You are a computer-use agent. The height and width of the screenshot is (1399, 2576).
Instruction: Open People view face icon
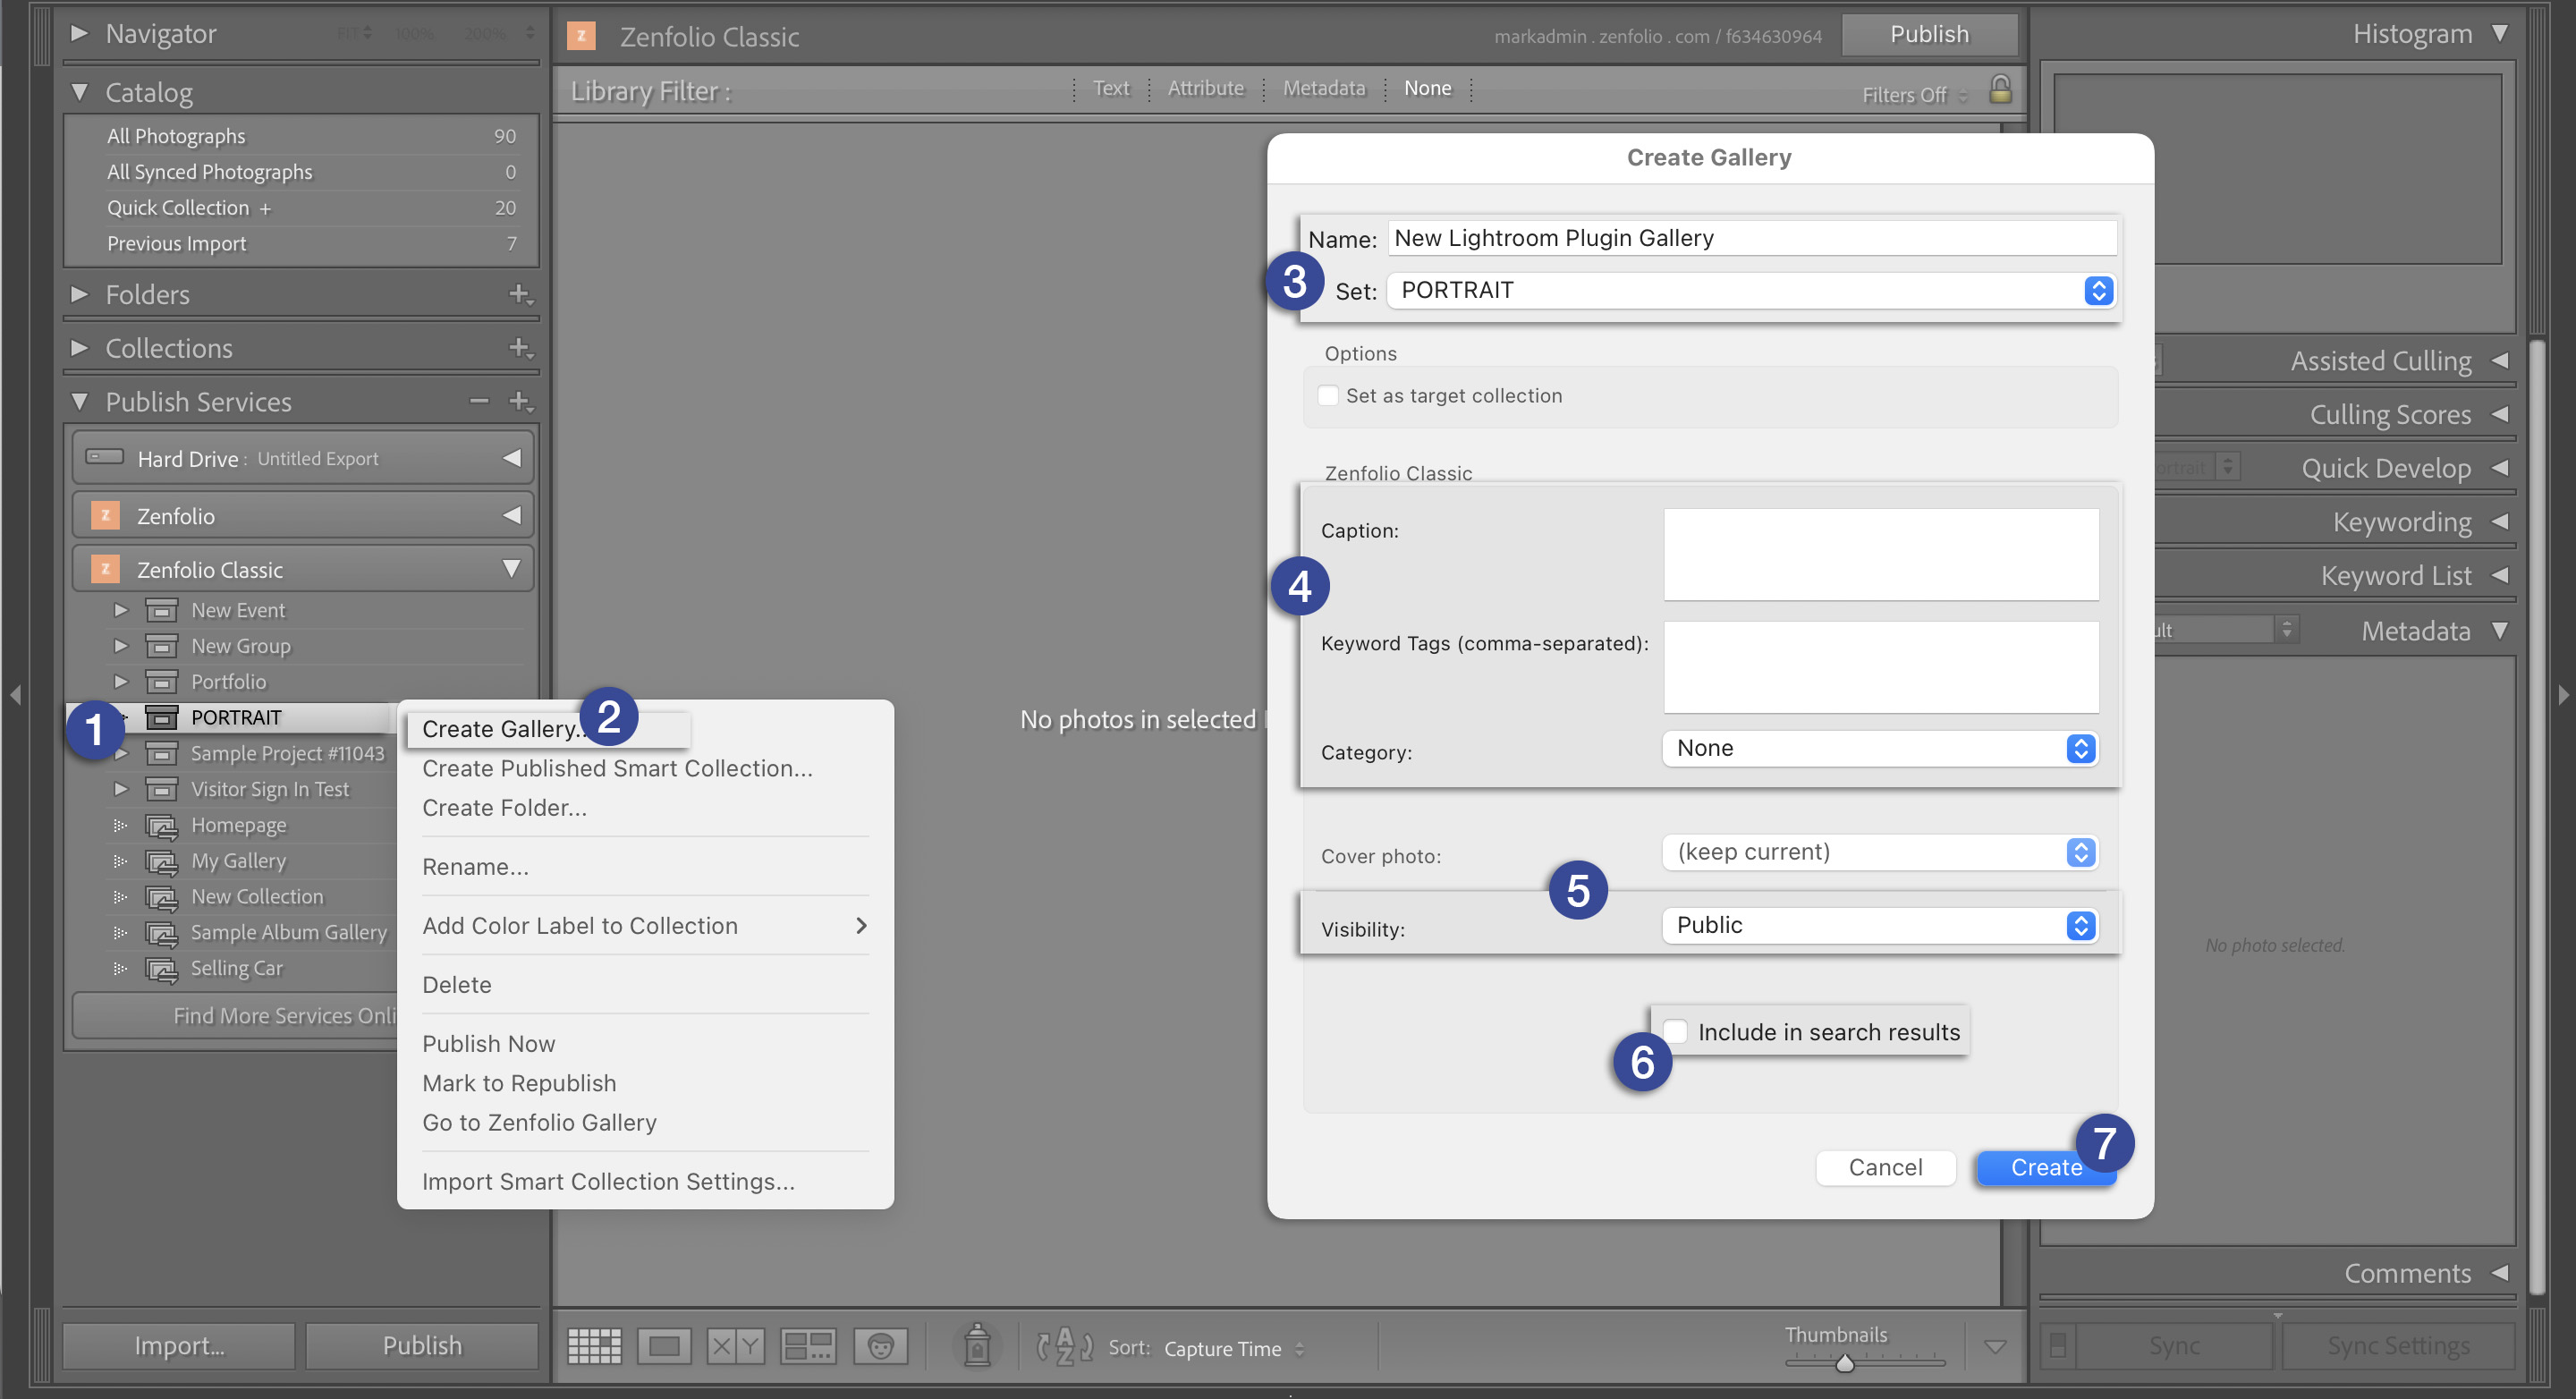880,1346
